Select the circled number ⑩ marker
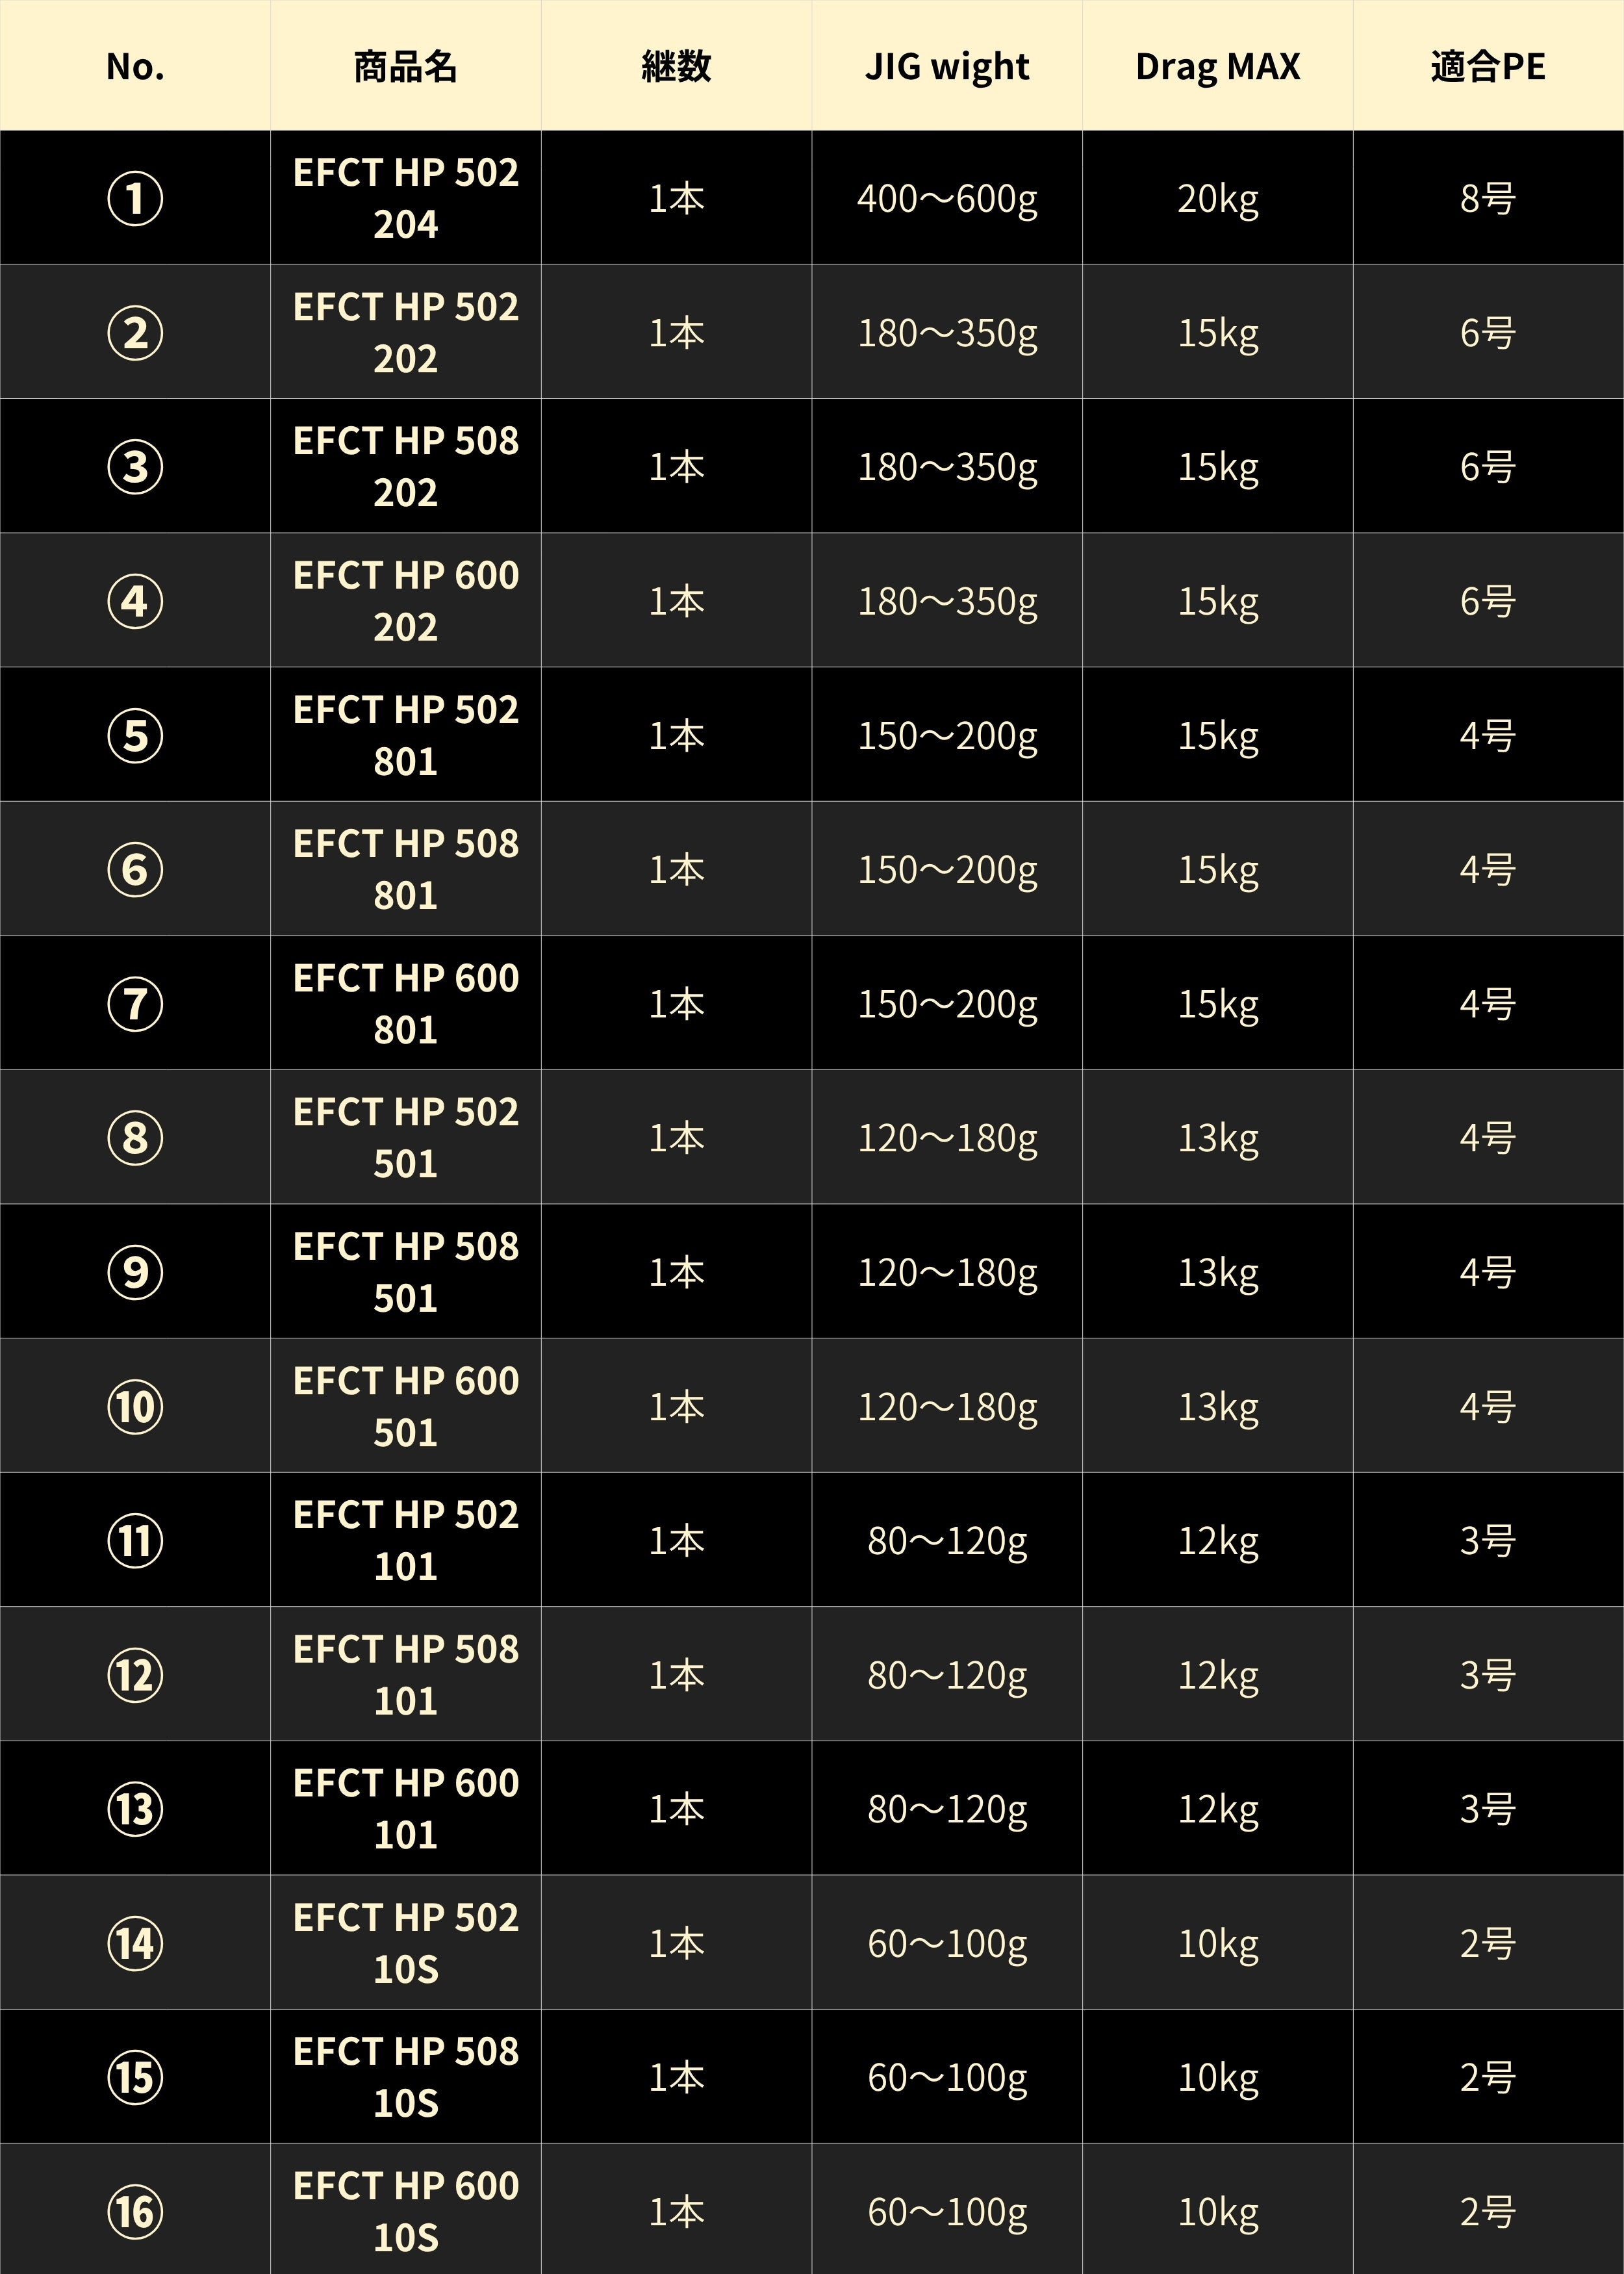1624x2274 pixels. [x=135, y=1406]
